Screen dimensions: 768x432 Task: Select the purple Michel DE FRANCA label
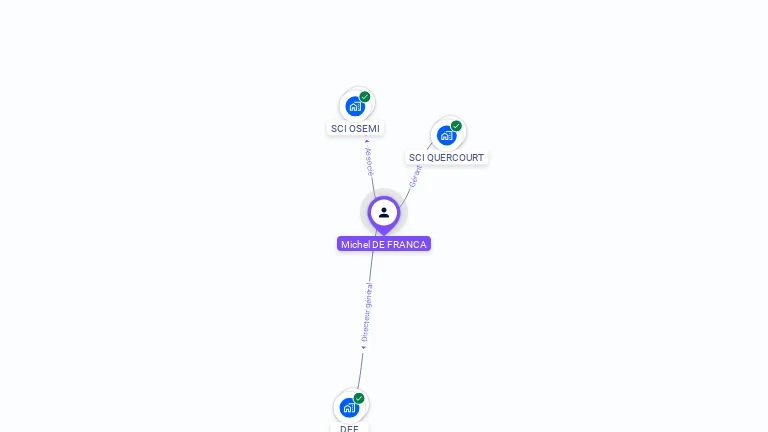[384, 244]
